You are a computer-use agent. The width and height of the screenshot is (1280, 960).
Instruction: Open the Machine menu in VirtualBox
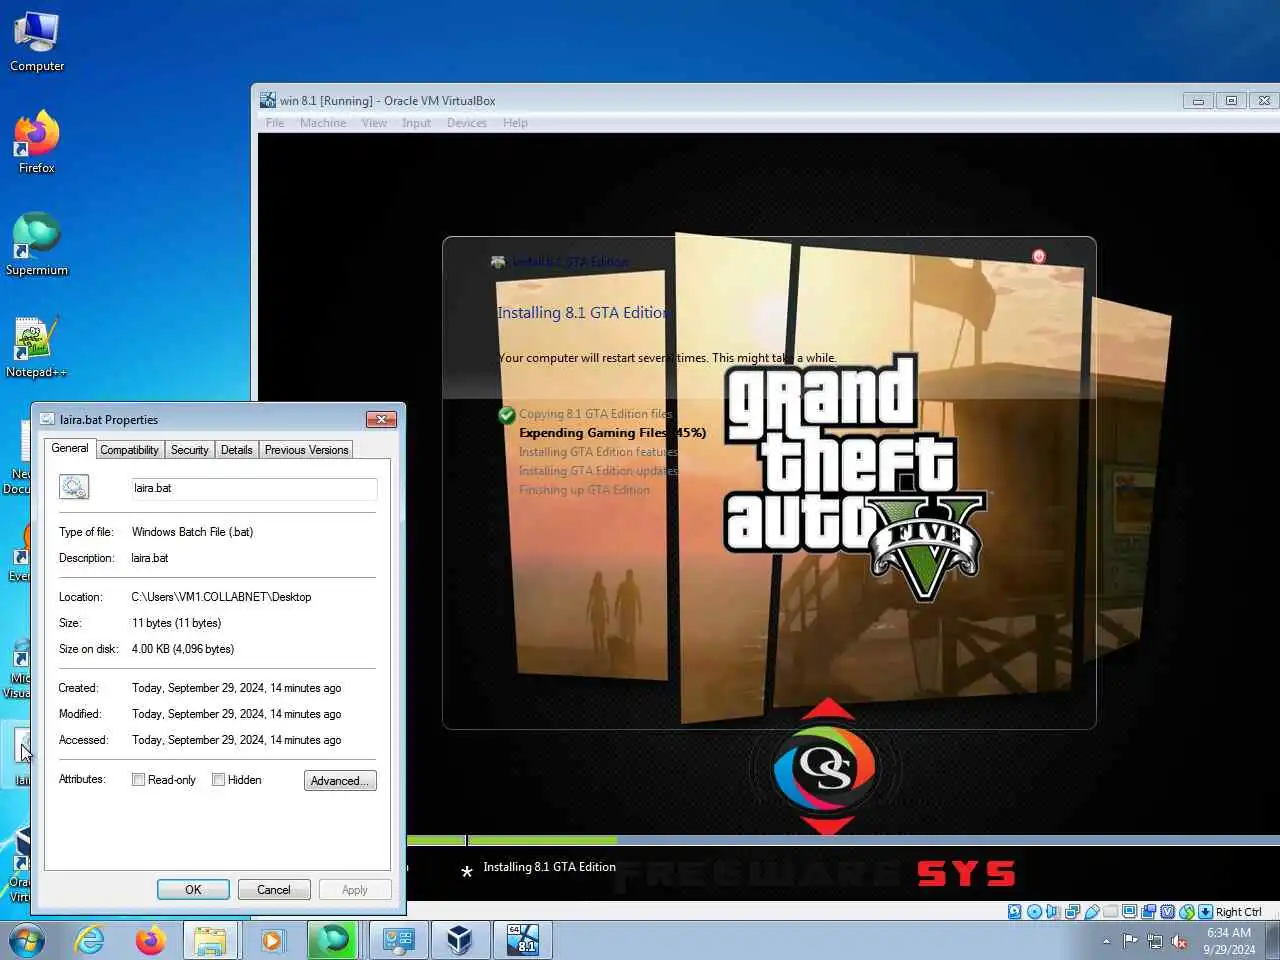point(323,123)
